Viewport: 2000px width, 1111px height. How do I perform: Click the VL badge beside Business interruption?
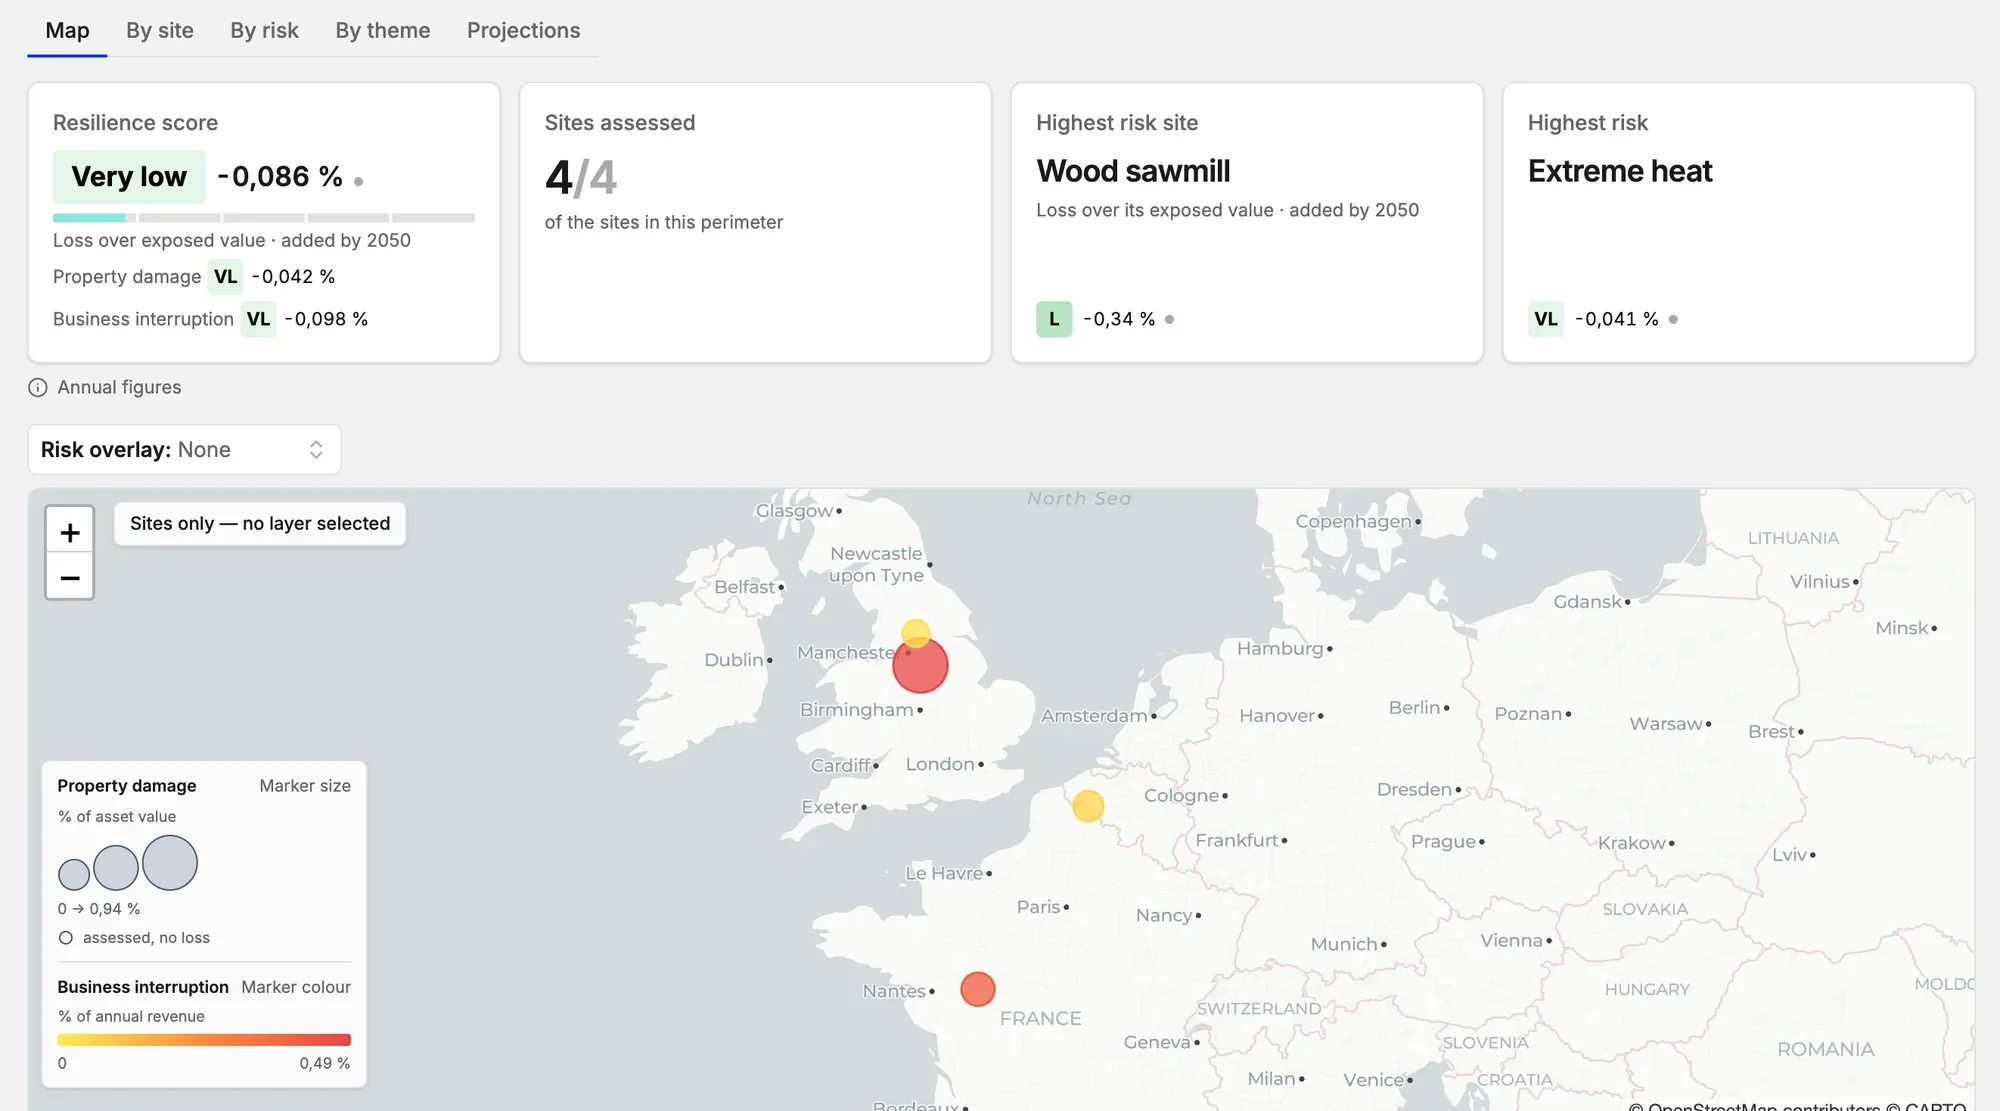click(258, 319)
